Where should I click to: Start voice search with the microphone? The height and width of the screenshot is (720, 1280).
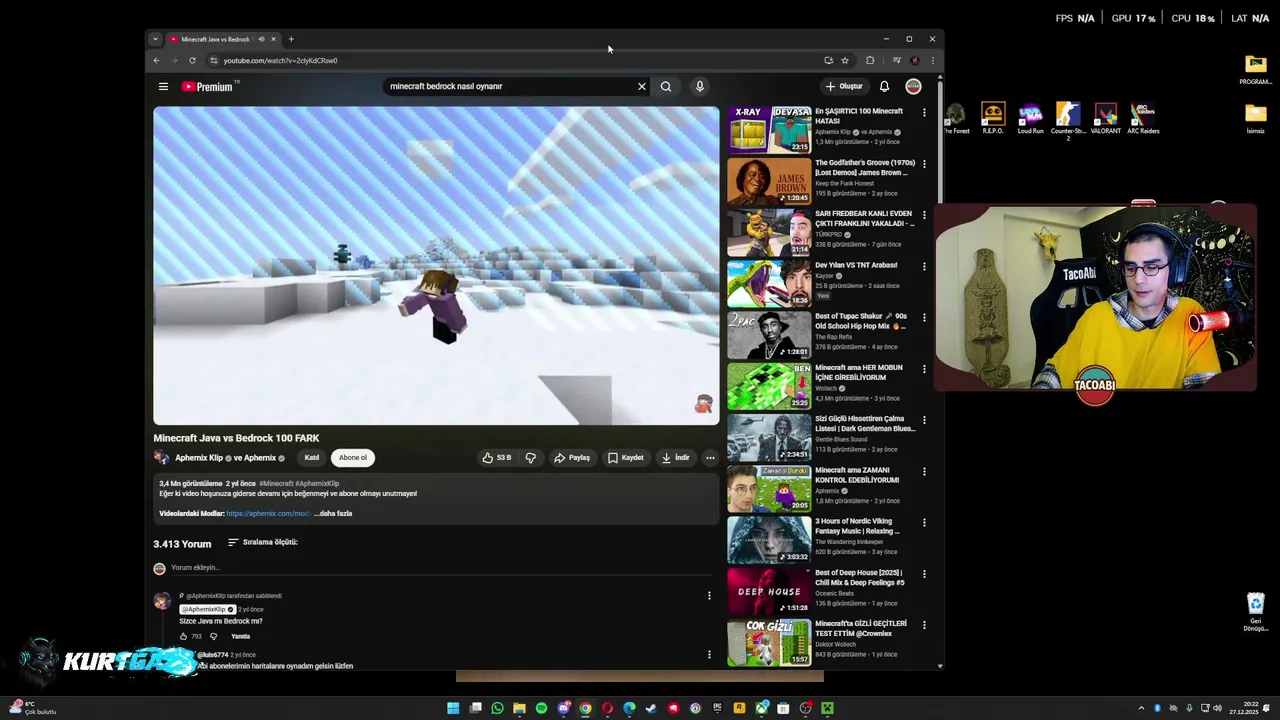pos(700,86)
